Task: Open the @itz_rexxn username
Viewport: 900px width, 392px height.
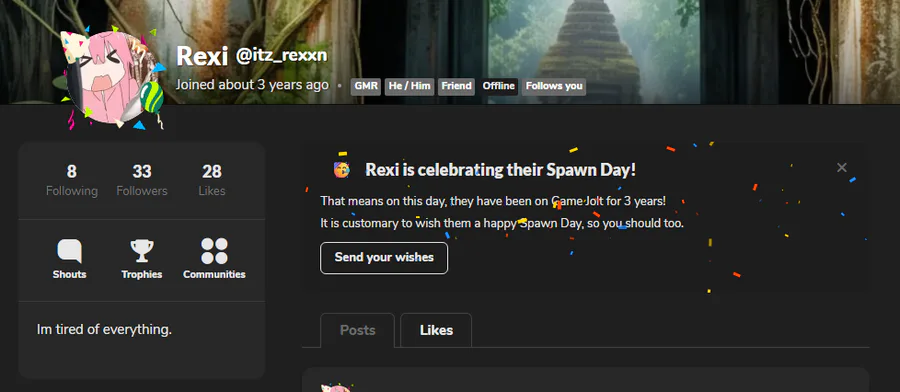Action: tap(281, 55)
